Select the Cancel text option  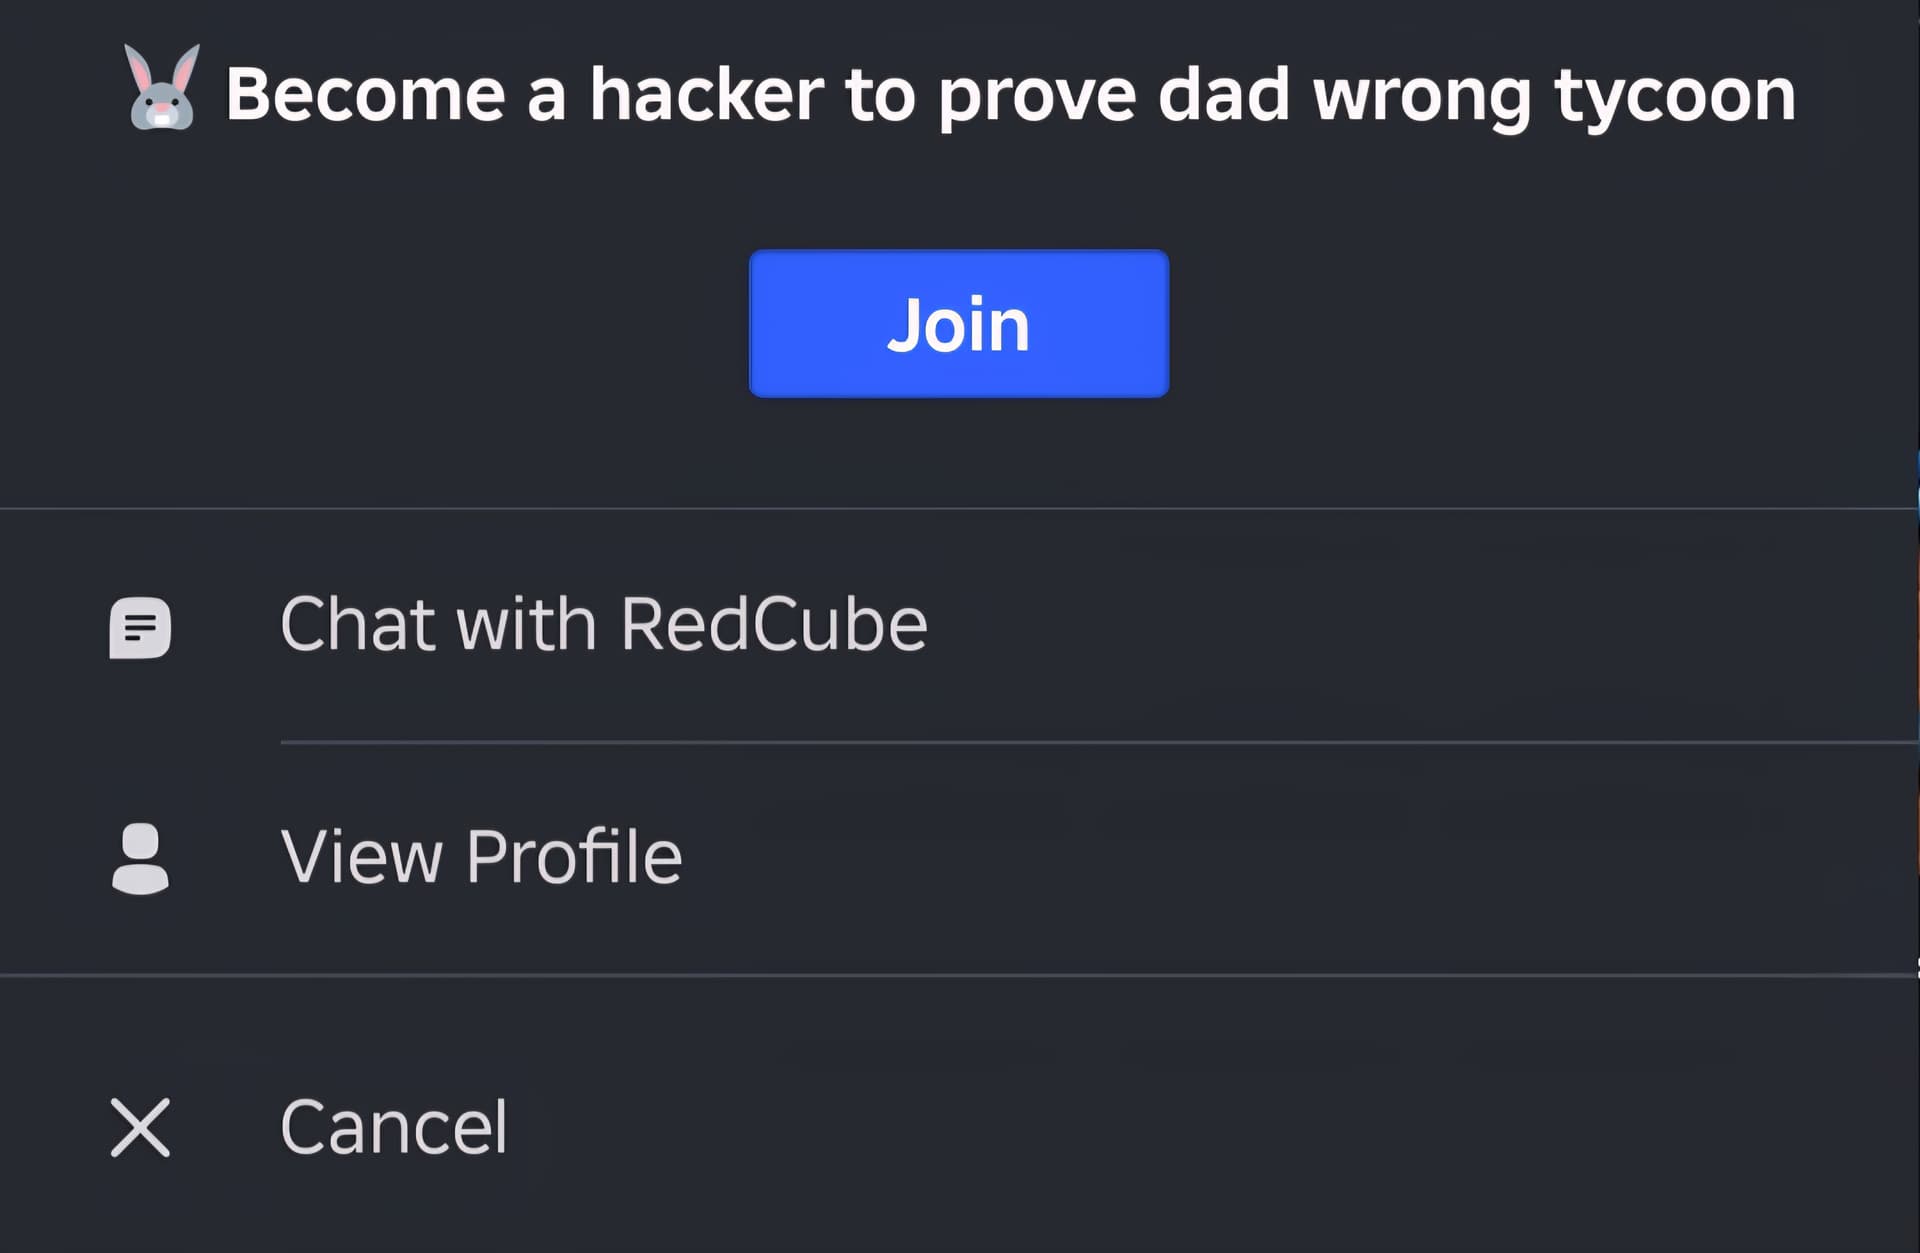click(394, 1128)
